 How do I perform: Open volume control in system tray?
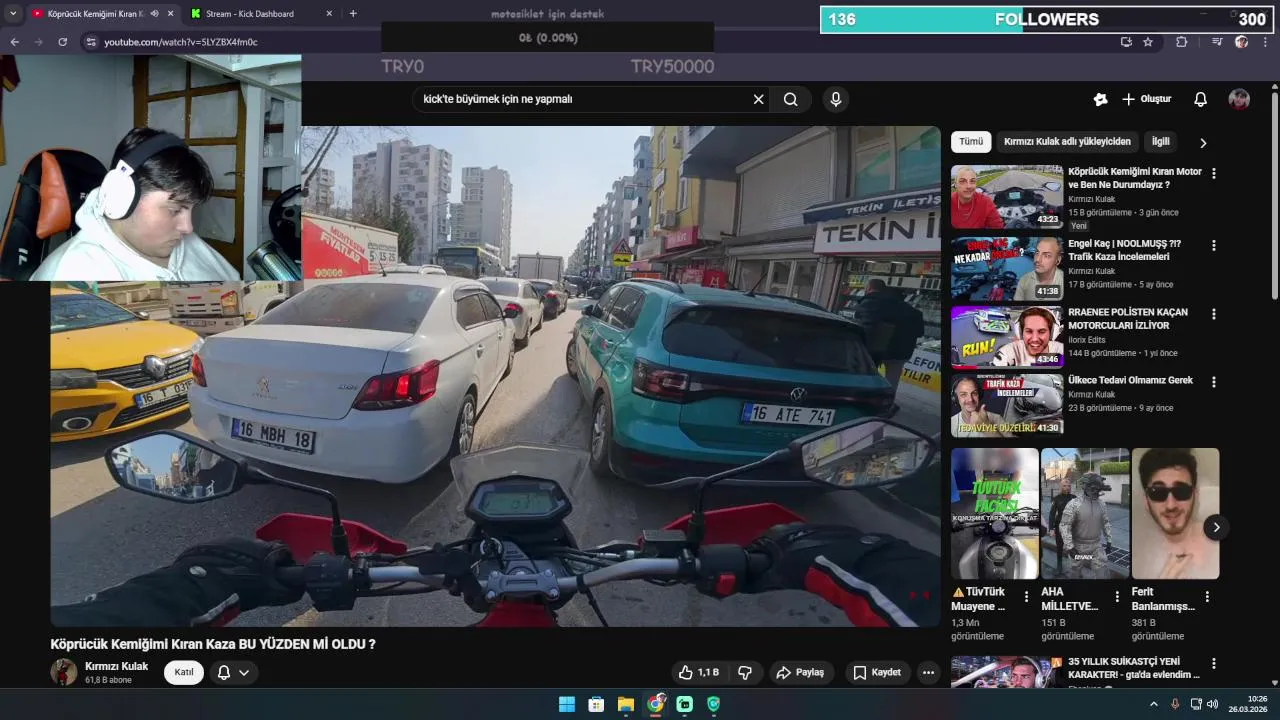(1213, 704)
